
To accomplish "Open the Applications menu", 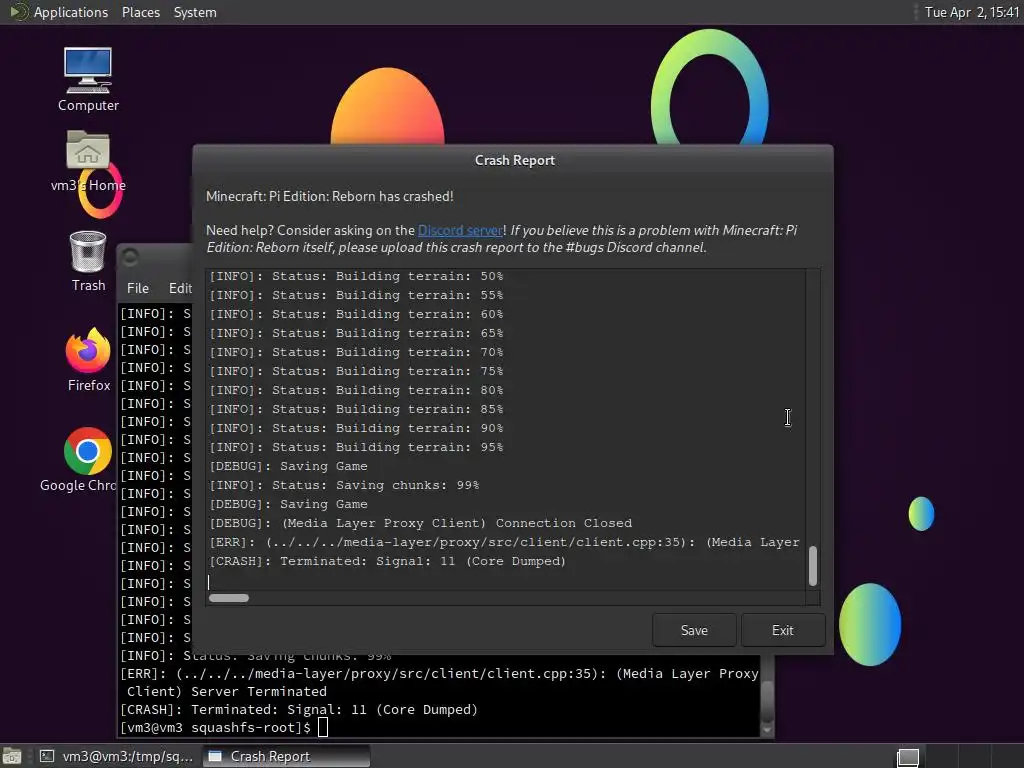I will pos(71,12).
